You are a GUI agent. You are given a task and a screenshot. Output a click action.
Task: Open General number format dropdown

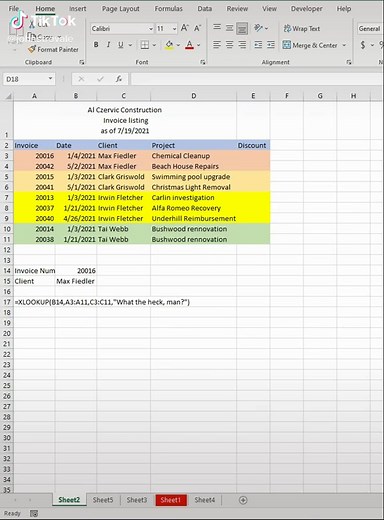click(x=370, y=29)
